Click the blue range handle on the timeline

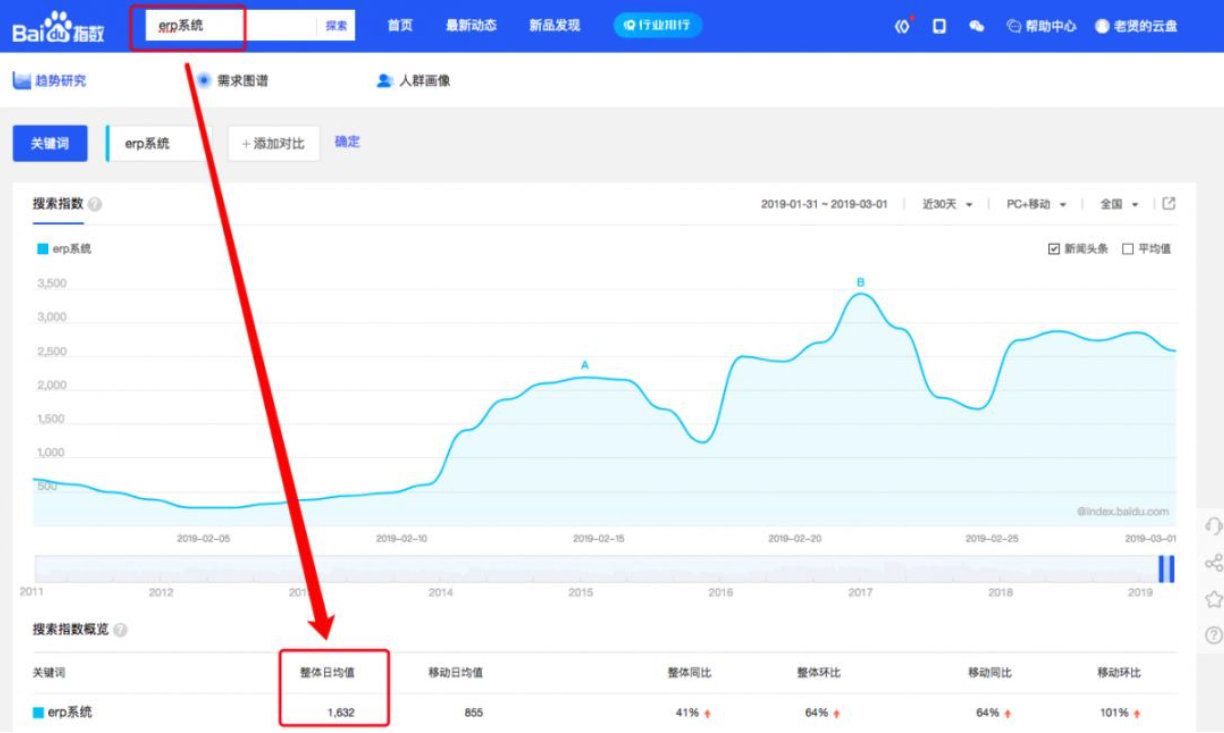[x=1166, y=569]
